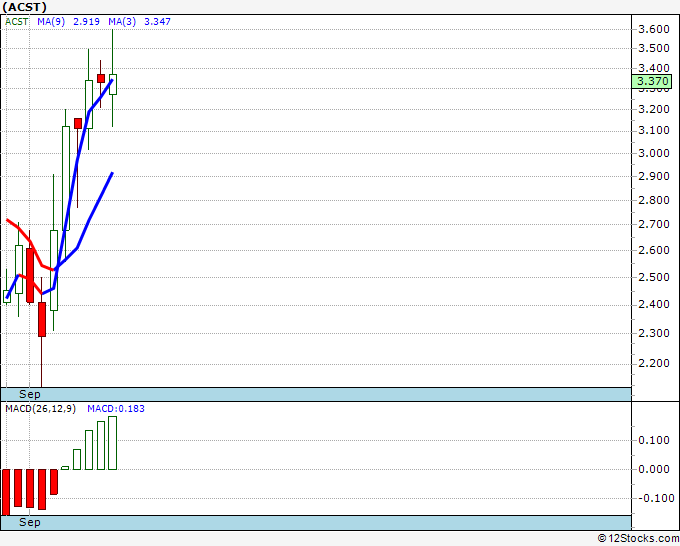Click the 12Stocks.com copyright text
The height and width of the screenshot is (546, 680).
pyautogui.click(x=638, y=538)
